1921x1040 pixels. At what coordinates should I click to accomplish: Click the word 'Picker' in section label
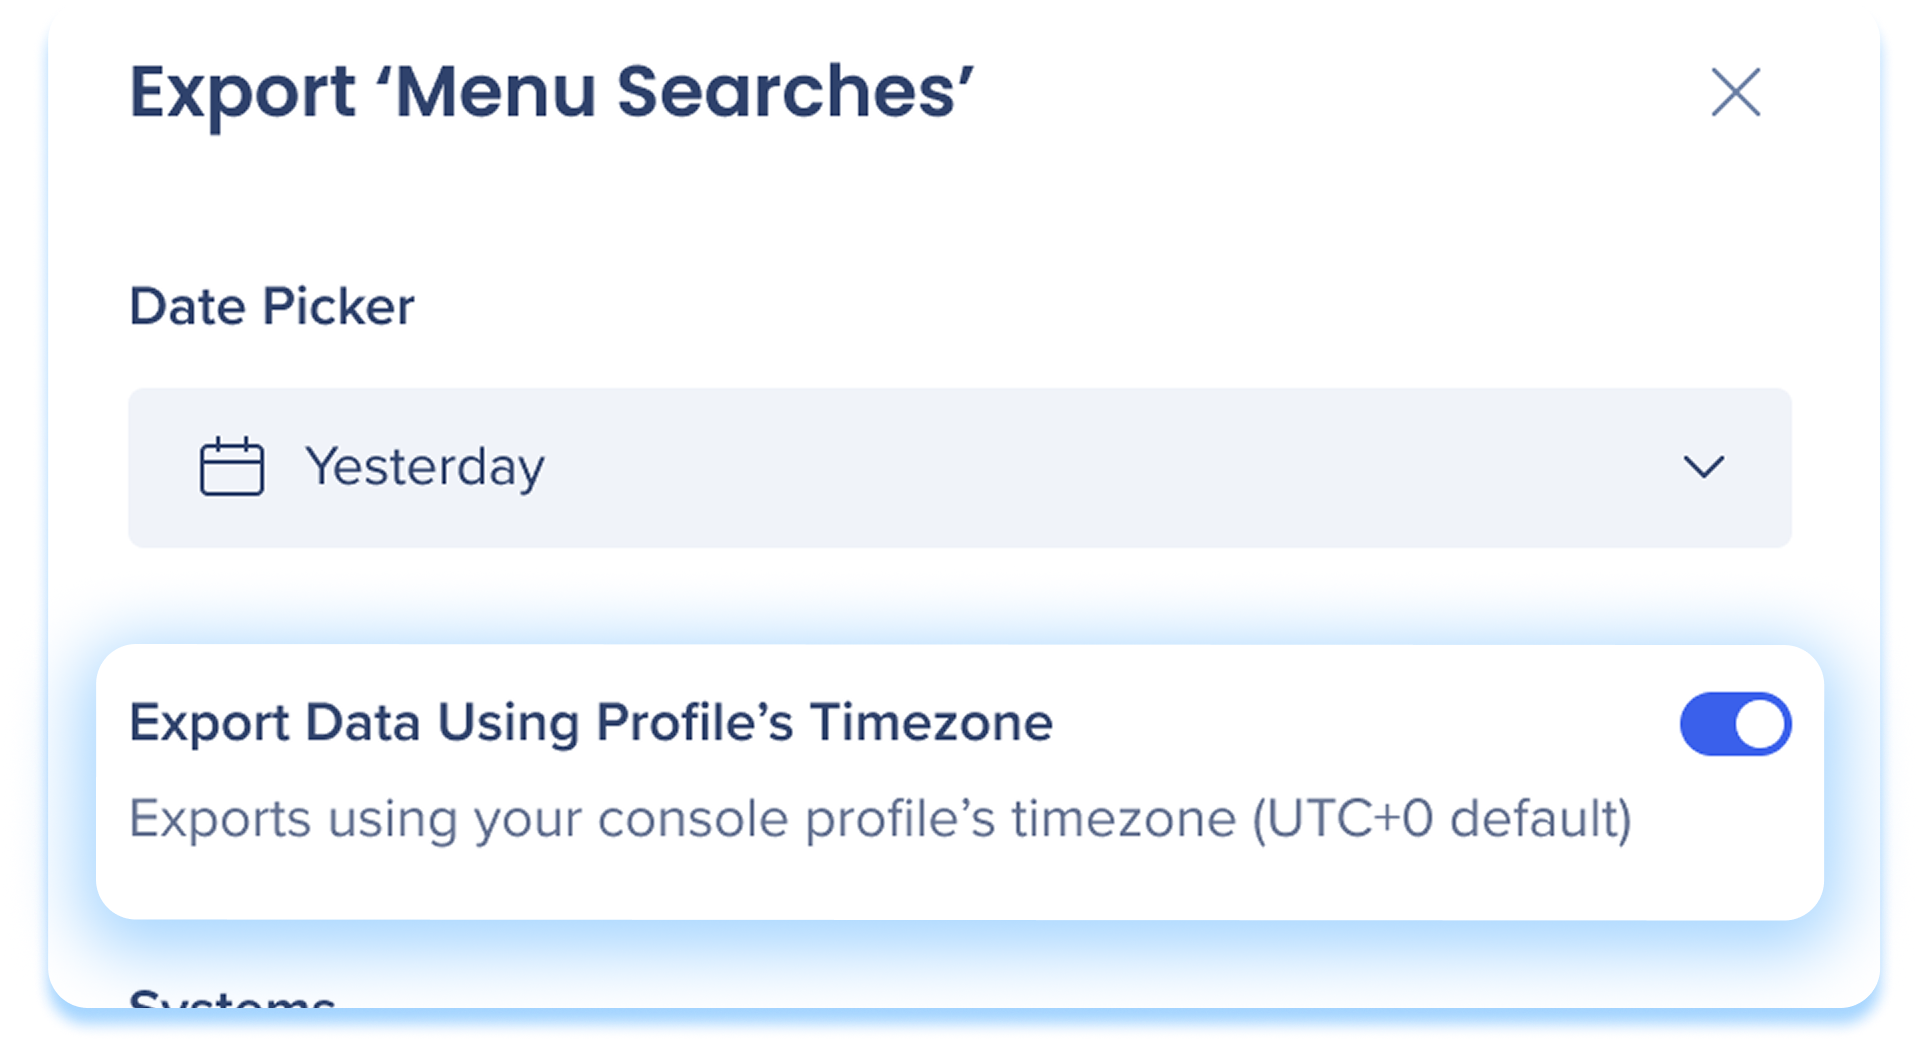pos(338,306)
